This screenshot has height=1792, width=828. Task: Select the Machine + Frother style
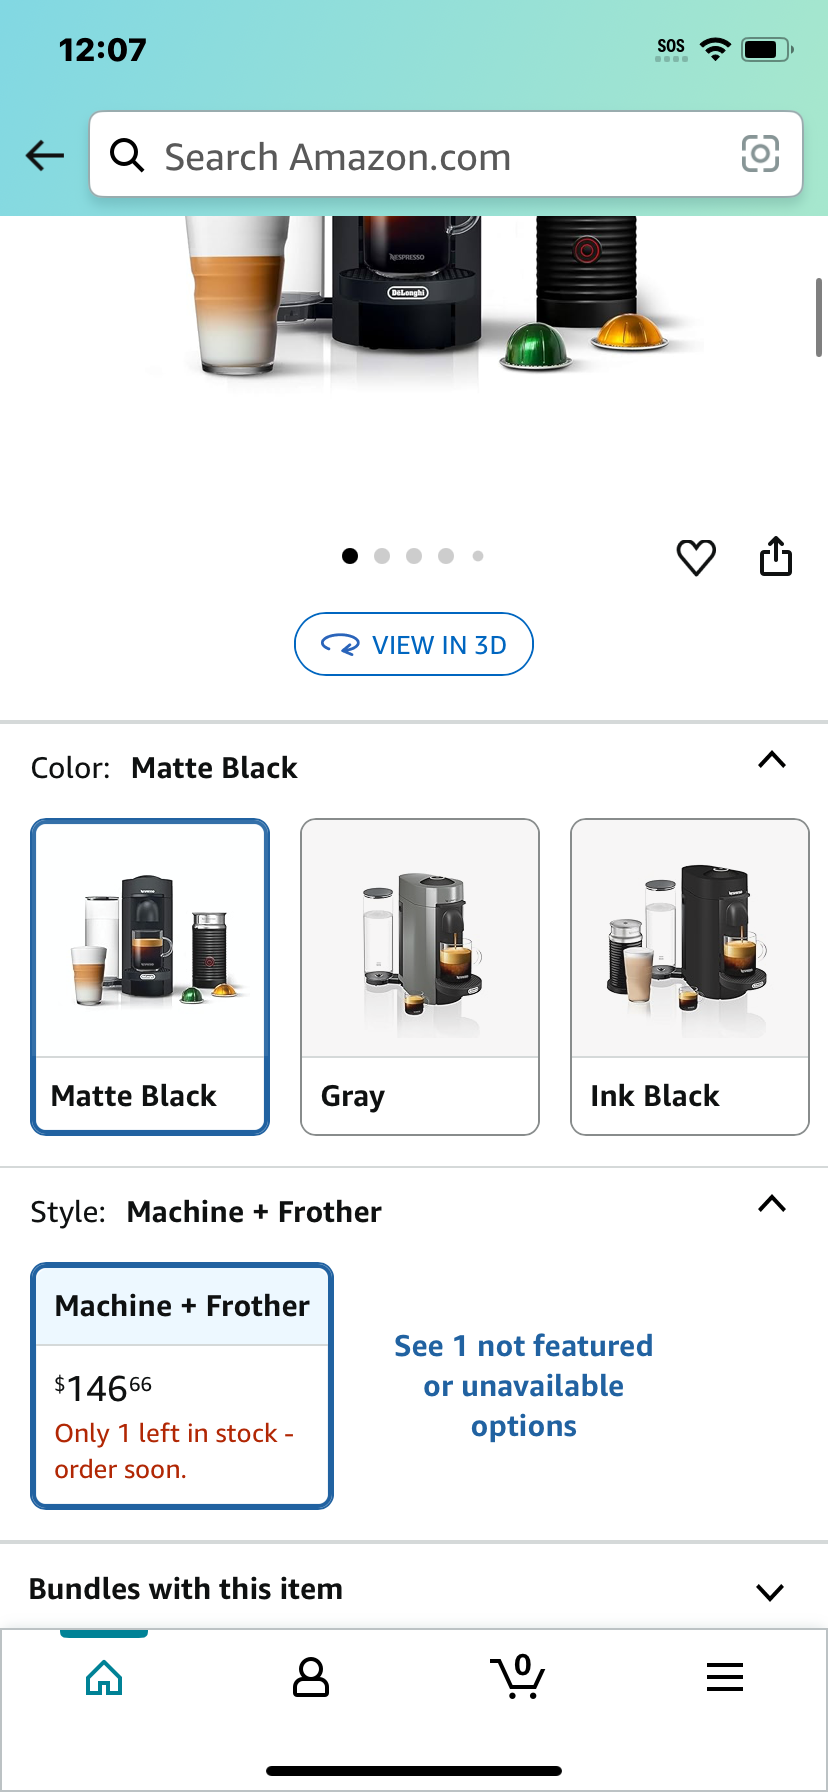coord(182,1386)
